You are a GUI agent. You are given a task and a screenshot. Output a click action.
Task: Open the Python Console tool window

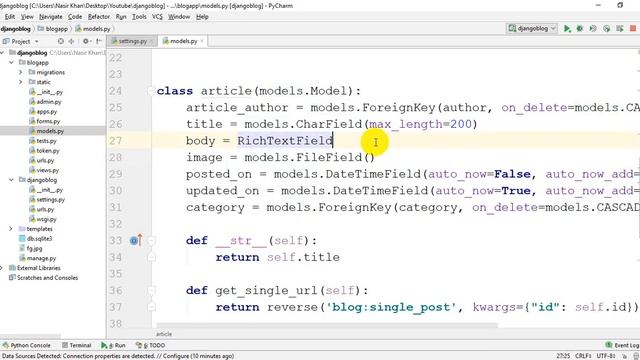[27, 345]
